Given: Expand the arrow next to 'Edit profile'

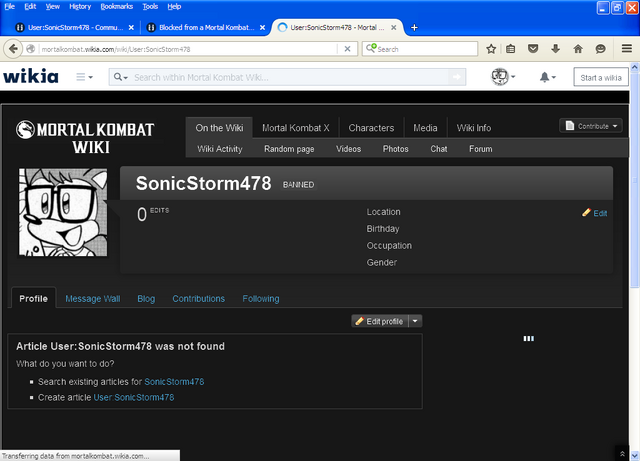Looking at the screenshot, I should pos(415,321).
